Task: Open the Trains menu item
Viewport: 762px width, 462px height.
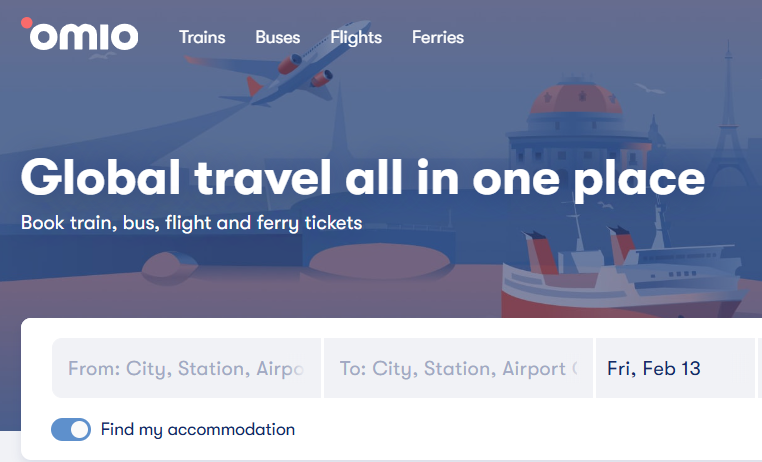Action: (x=202, y=38)
